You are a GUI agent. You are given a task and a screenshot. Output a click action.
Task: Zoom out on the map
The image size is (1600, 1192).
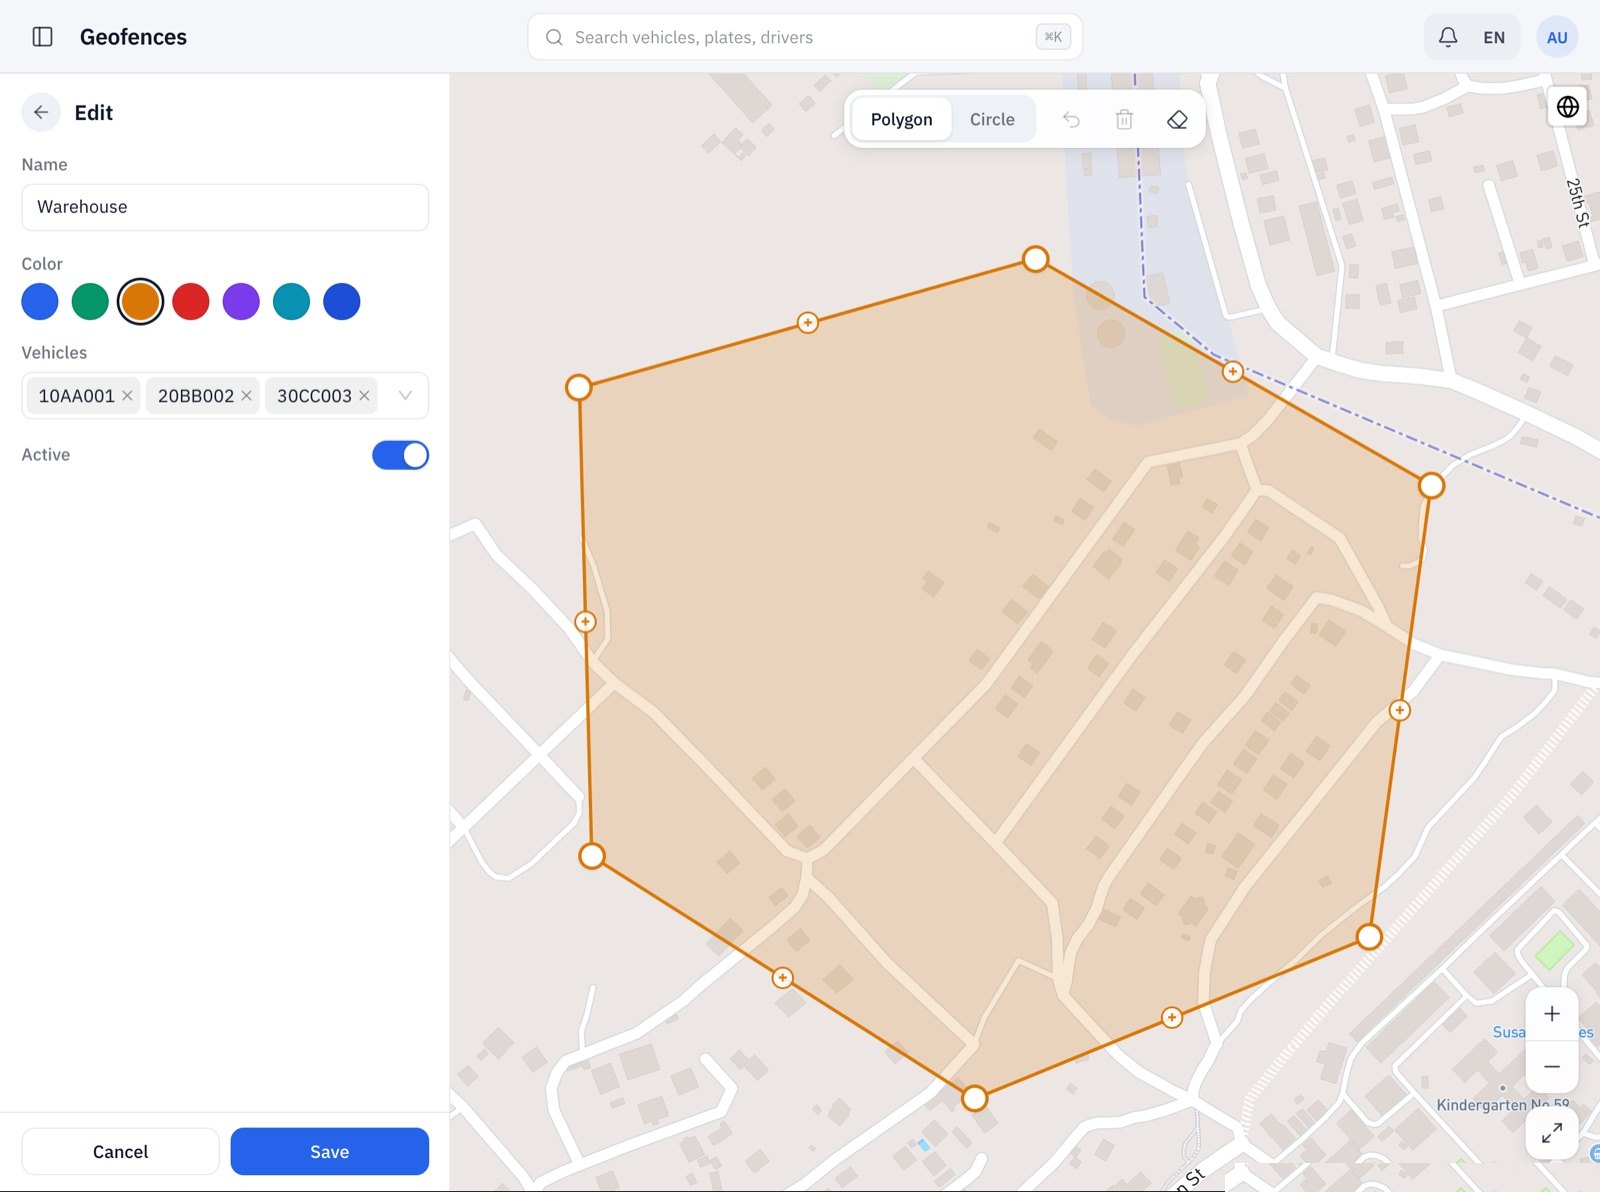(x=1552, y=1067)
